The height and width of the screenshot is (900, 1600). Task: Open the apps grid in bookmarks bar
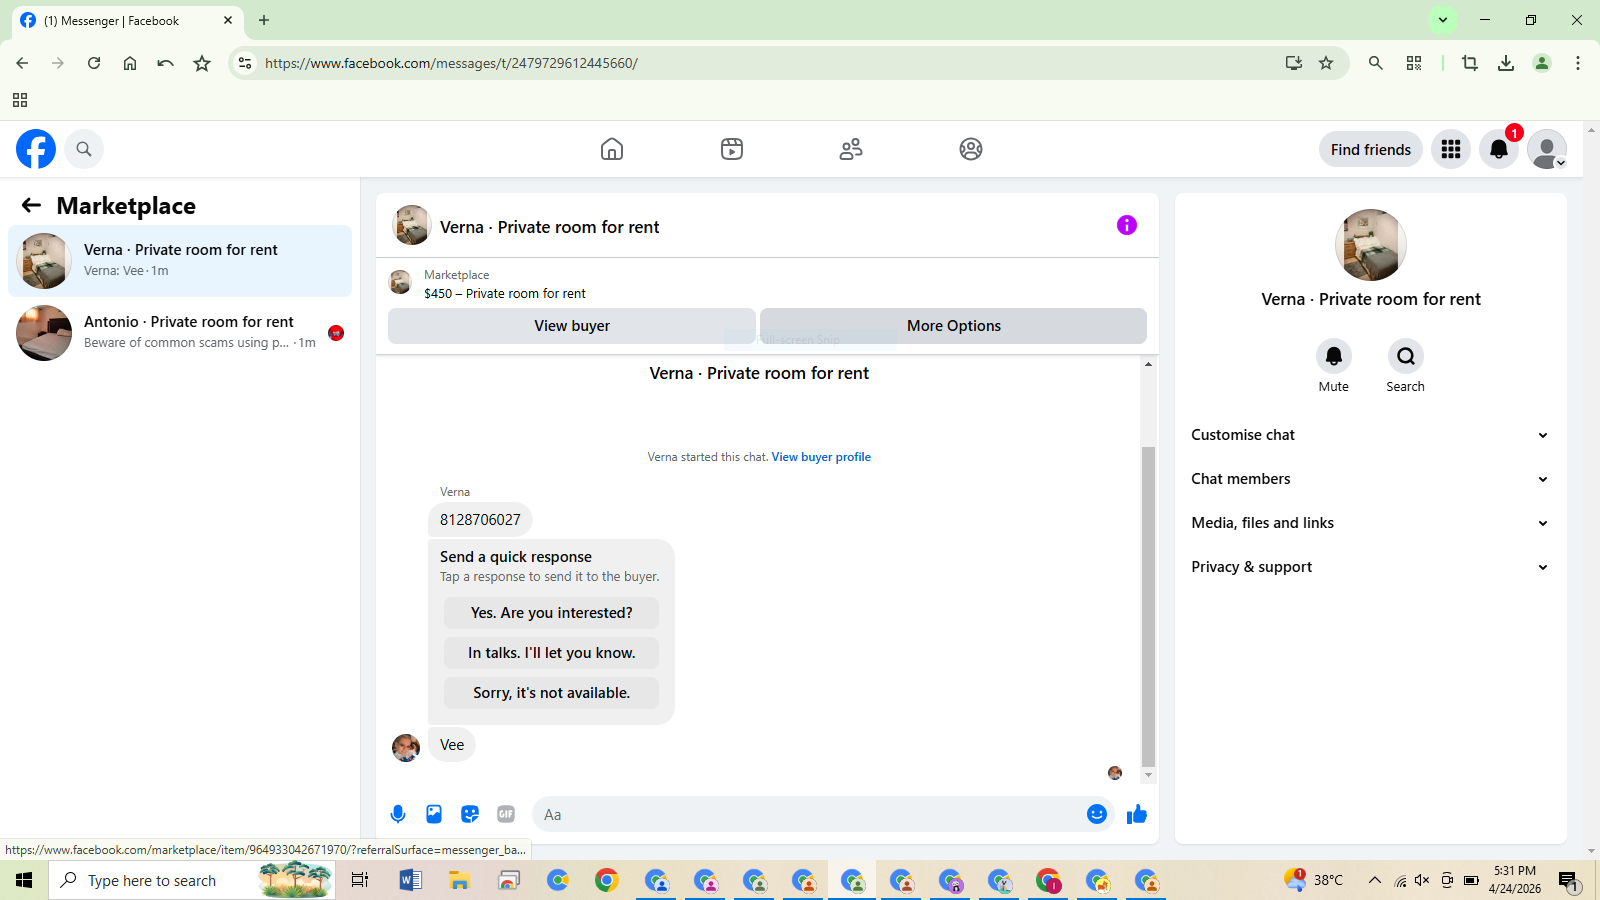click(x=20, y=100)
